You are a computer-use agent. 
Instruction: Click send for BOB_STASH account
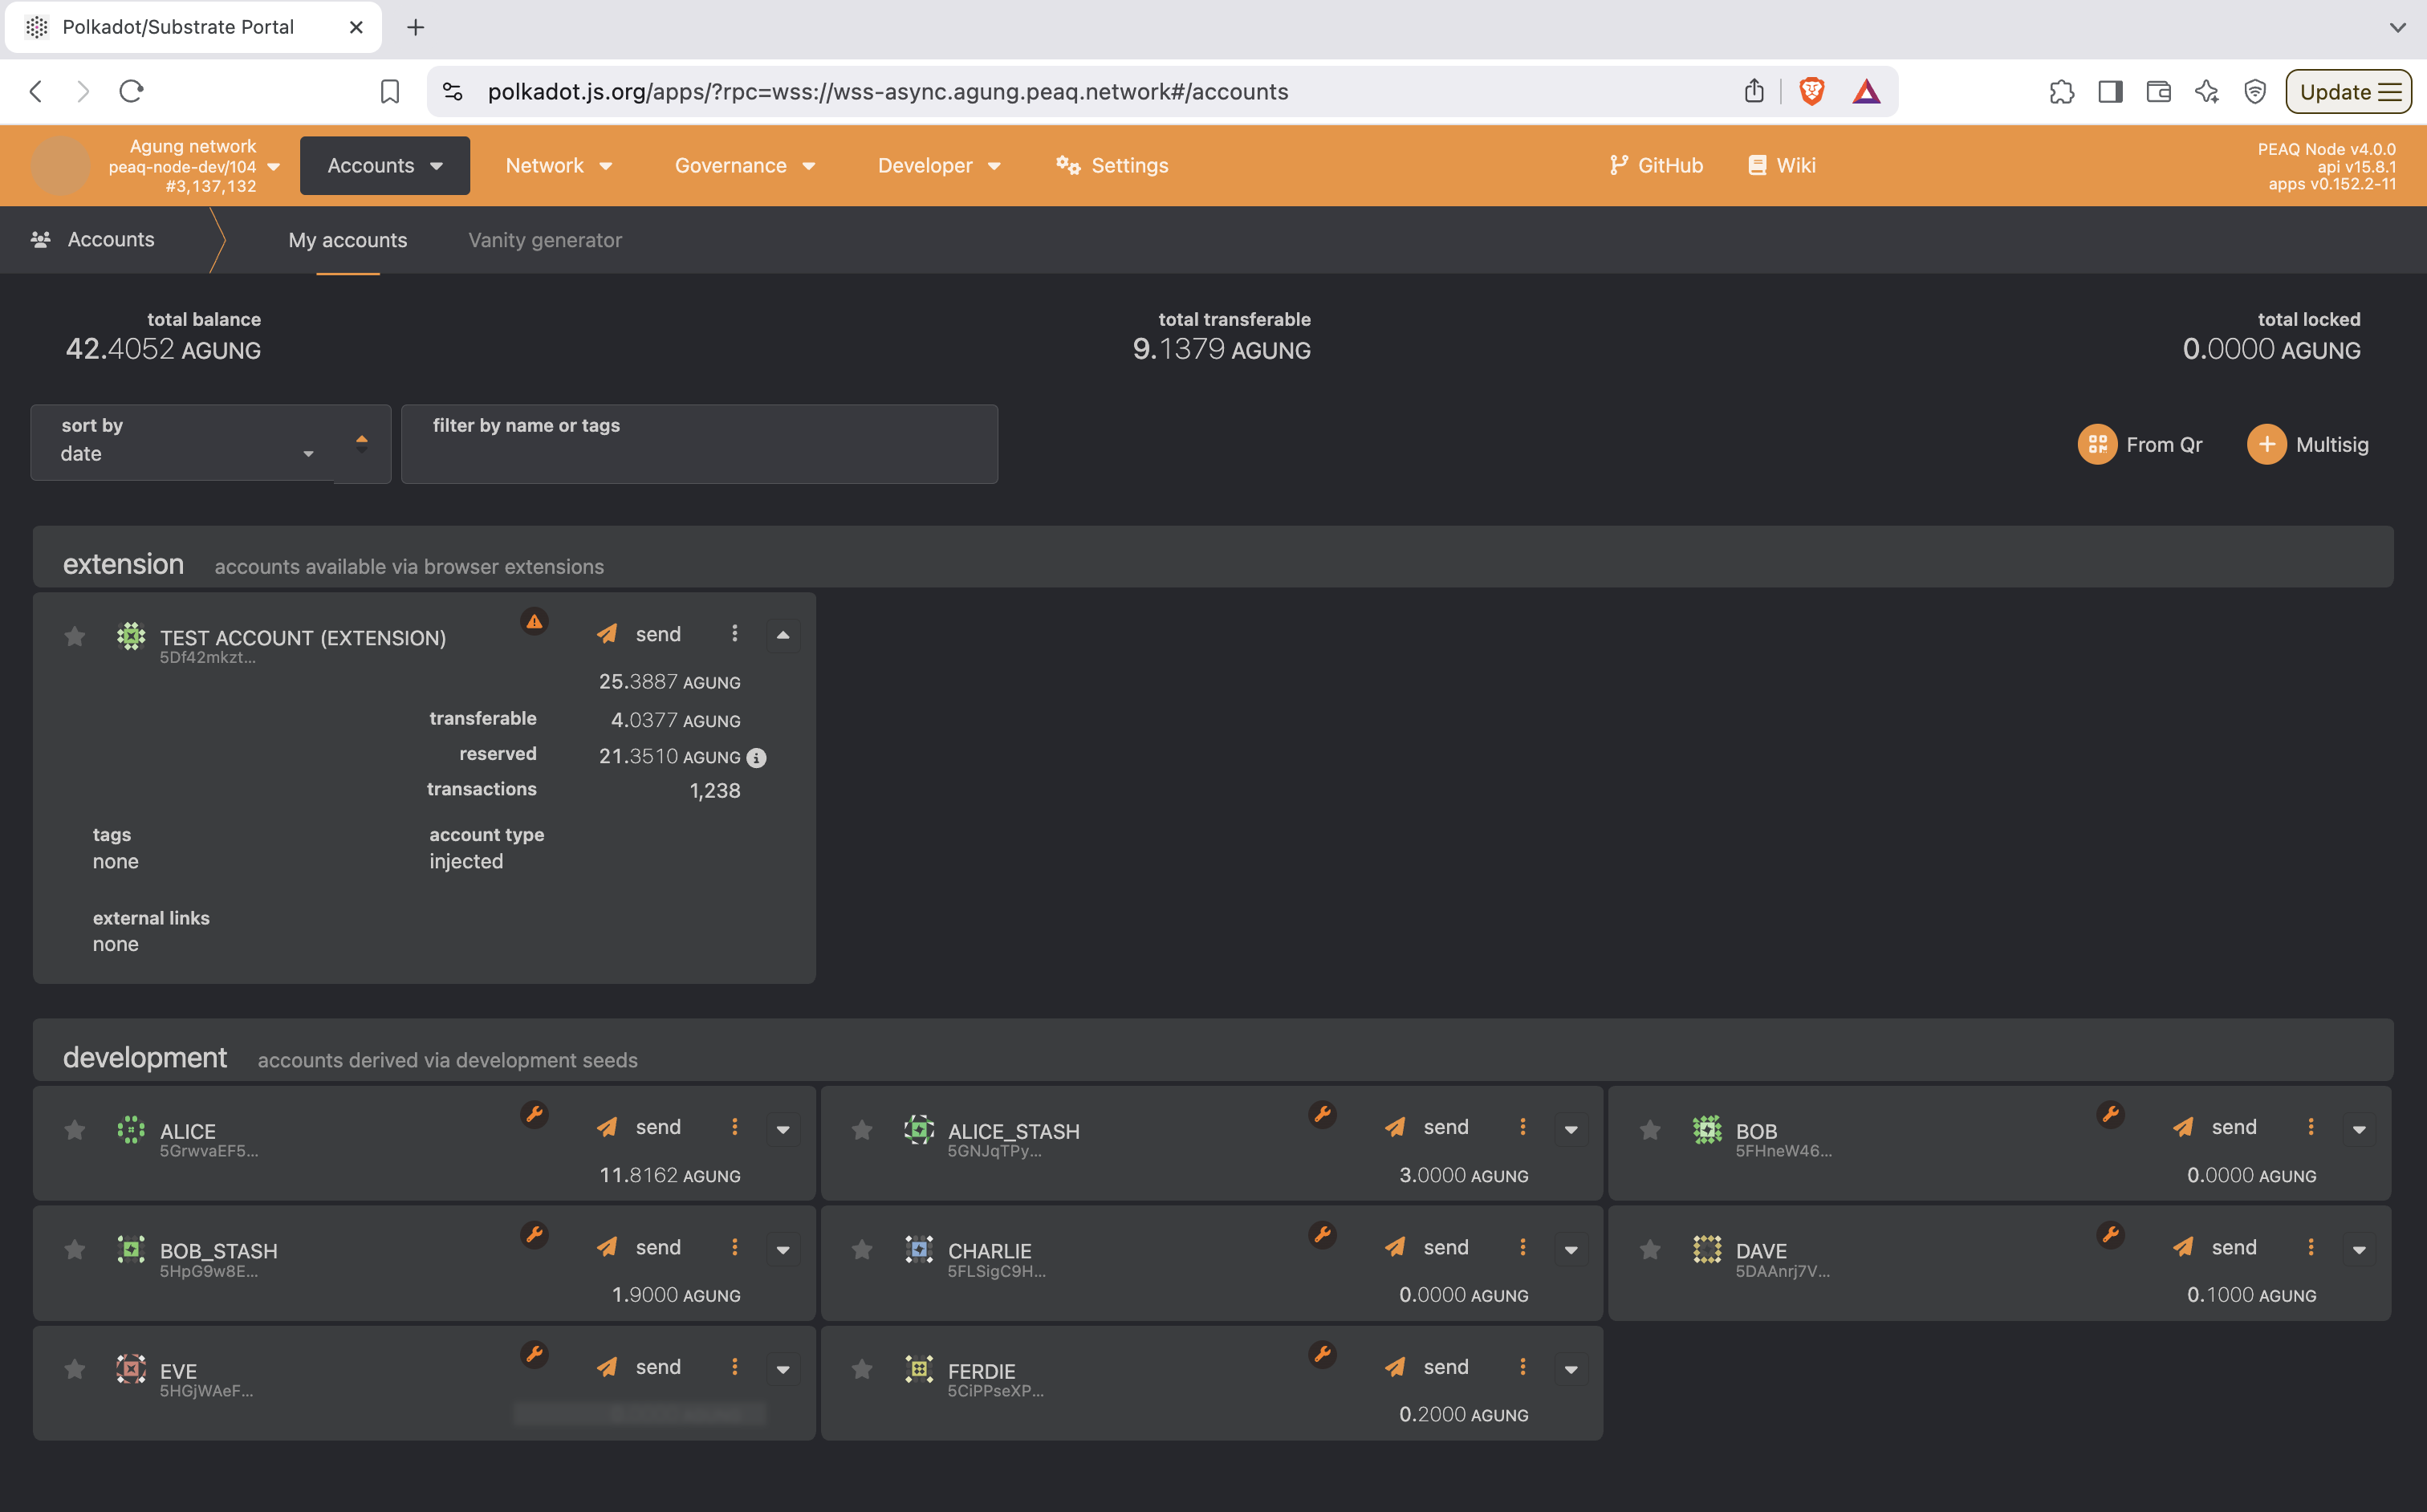[640, 1247]
